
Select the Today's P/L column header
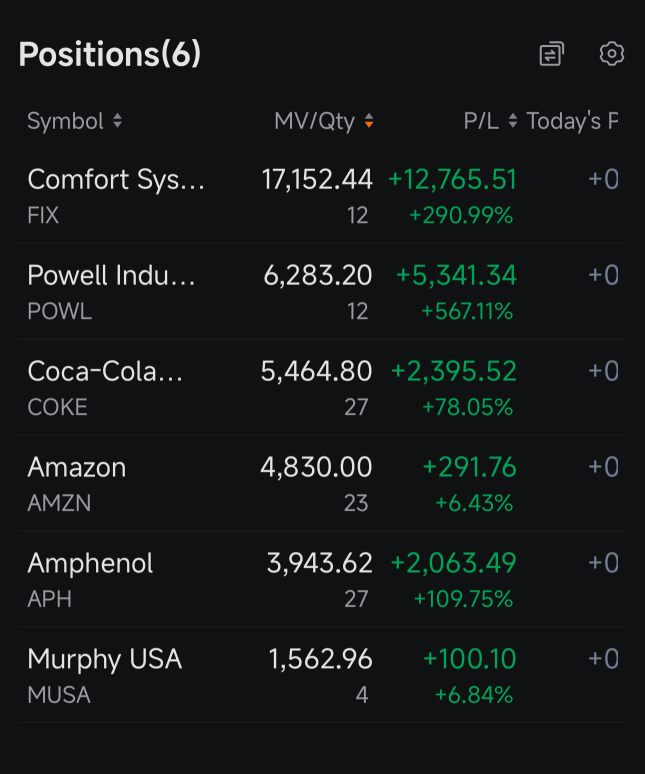pyautogui.click(x=572, y=121)
